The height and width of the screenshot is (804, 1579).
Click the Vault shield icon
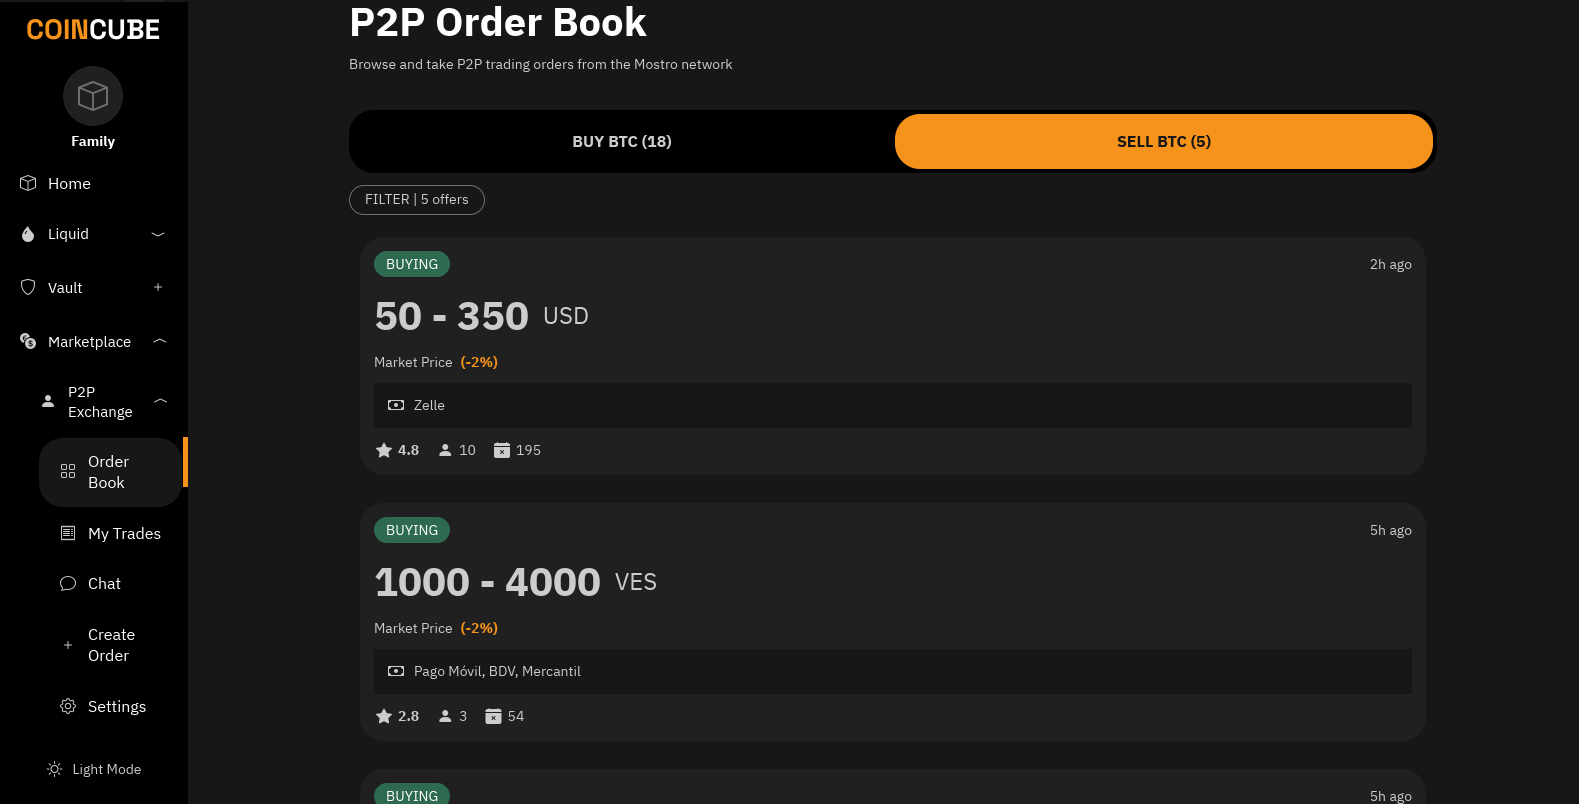tap(28, 287)
